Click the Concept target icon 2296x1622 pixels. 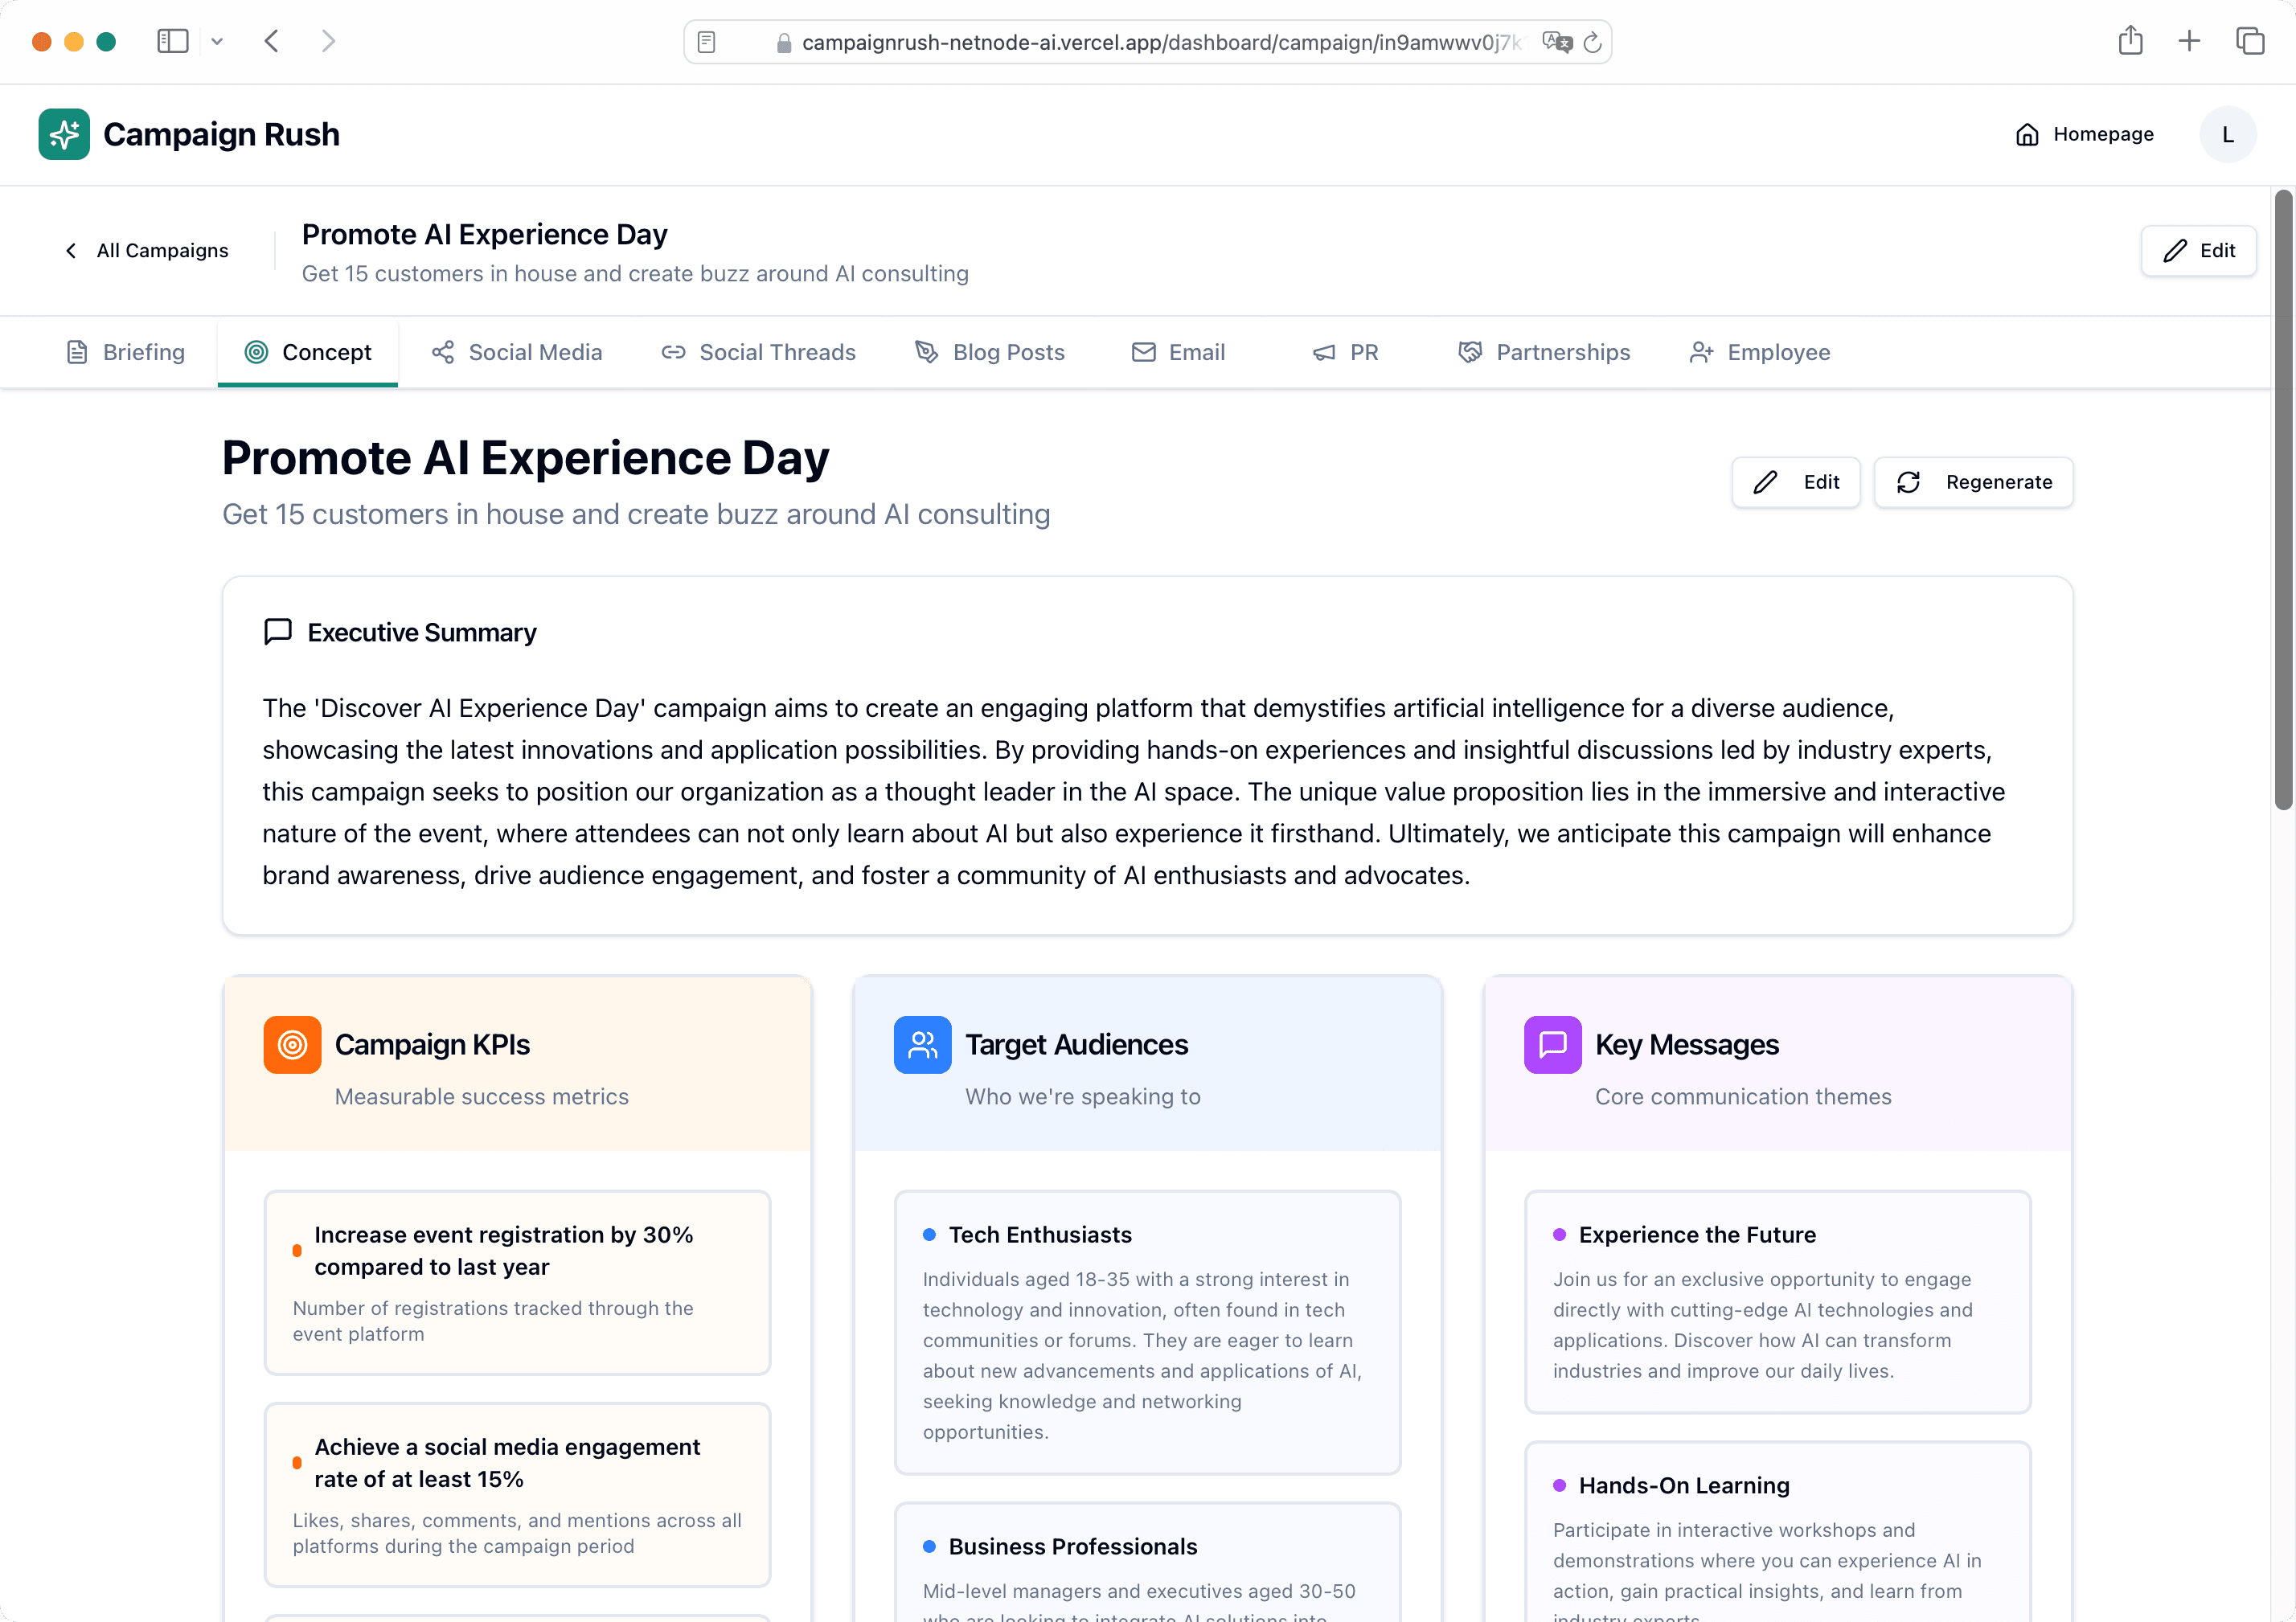point(256,352)
